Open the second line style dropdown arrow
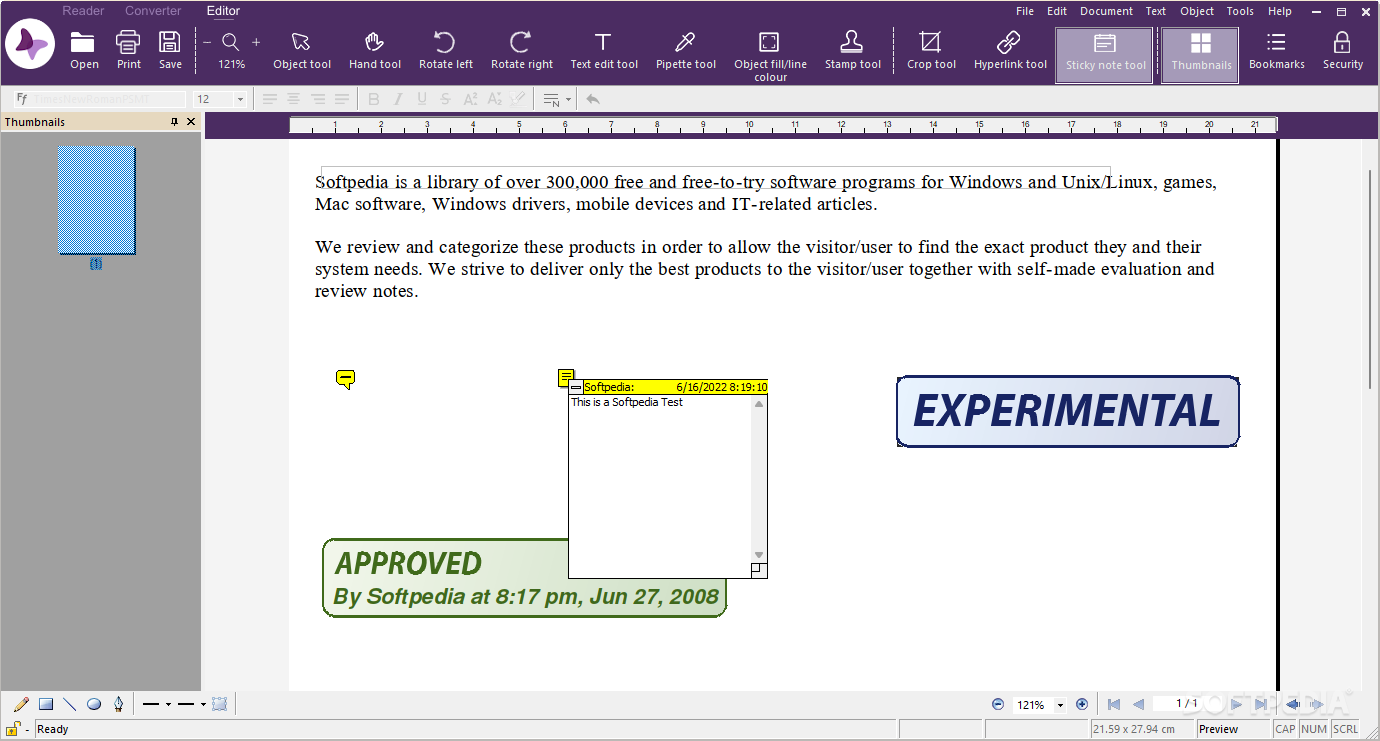 coord(203,704)
